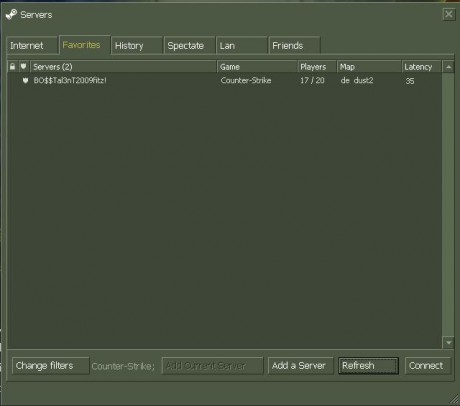Refresh the server list
The height and width of the screenshot is (406, 460).
point(368,366)
